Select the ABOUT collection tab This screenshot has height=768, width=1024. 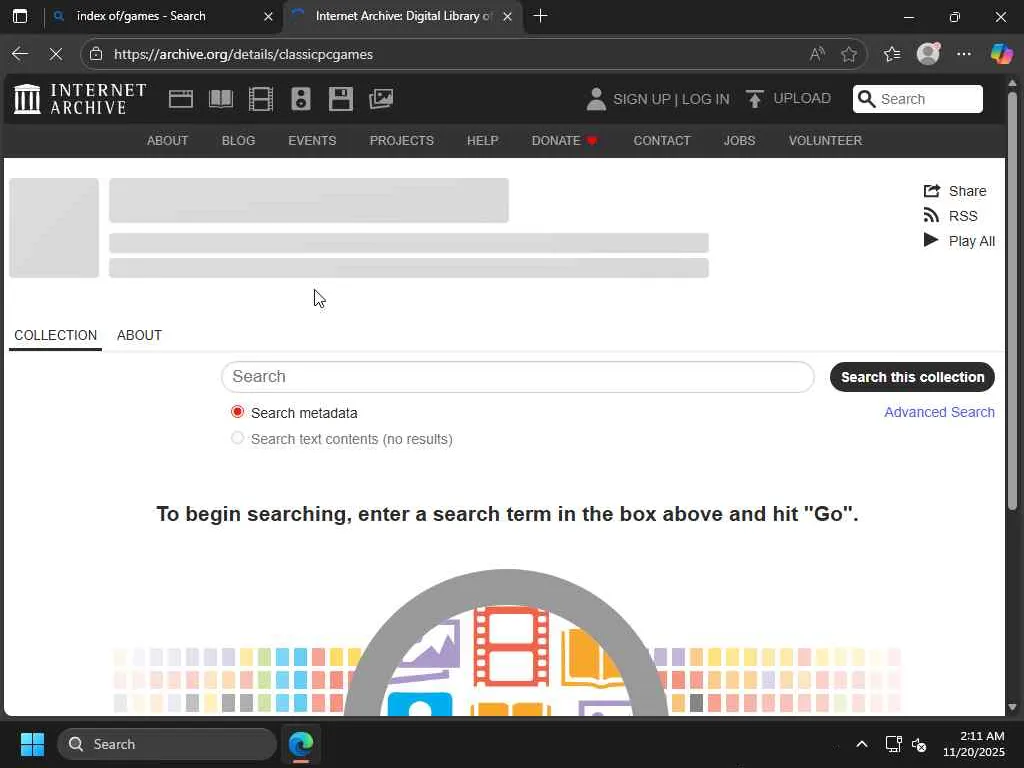click(x=139, y=335)
